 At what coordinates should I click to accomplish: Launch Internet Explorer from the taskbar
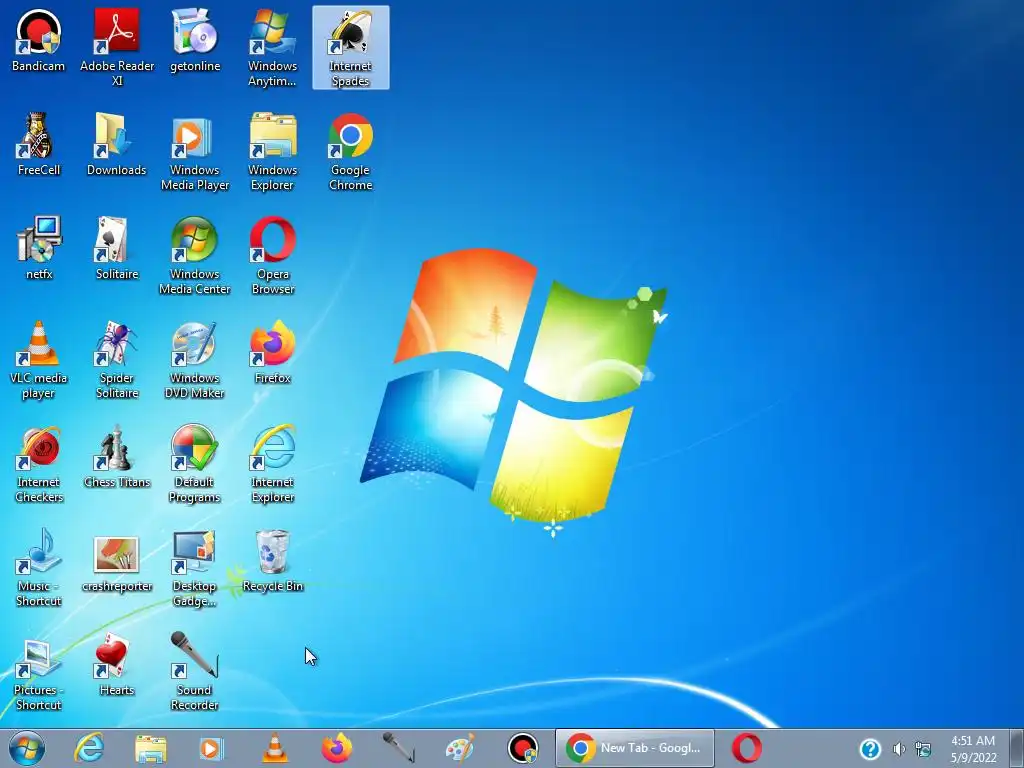89,748
